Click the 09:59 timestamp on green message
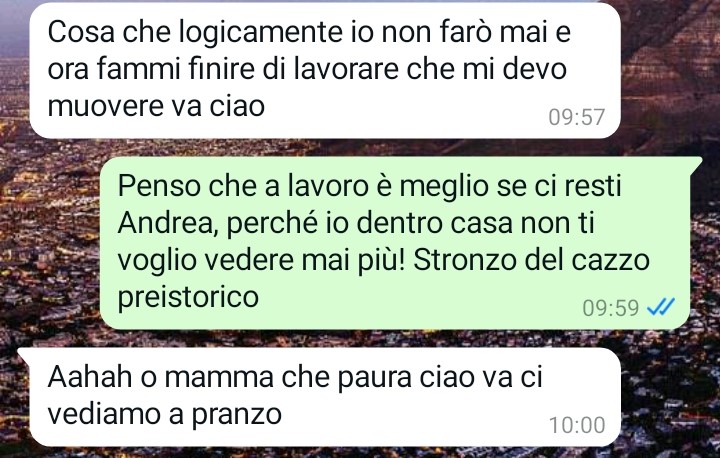 (x=611, y=307)
